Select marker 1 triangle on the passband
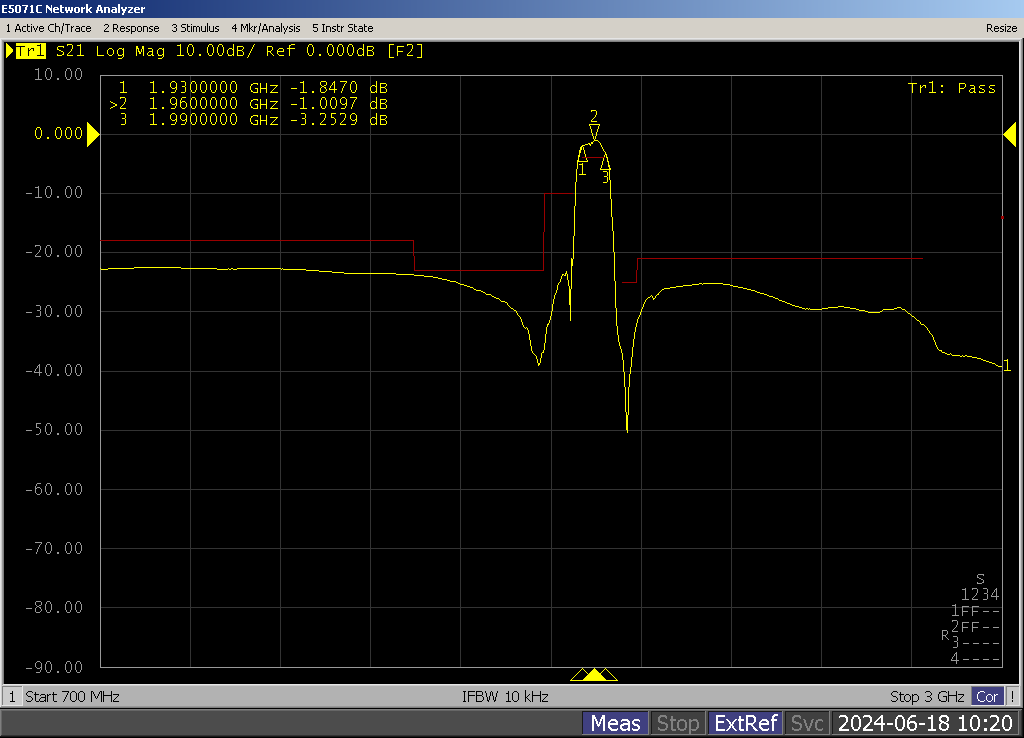 [583, 154]
